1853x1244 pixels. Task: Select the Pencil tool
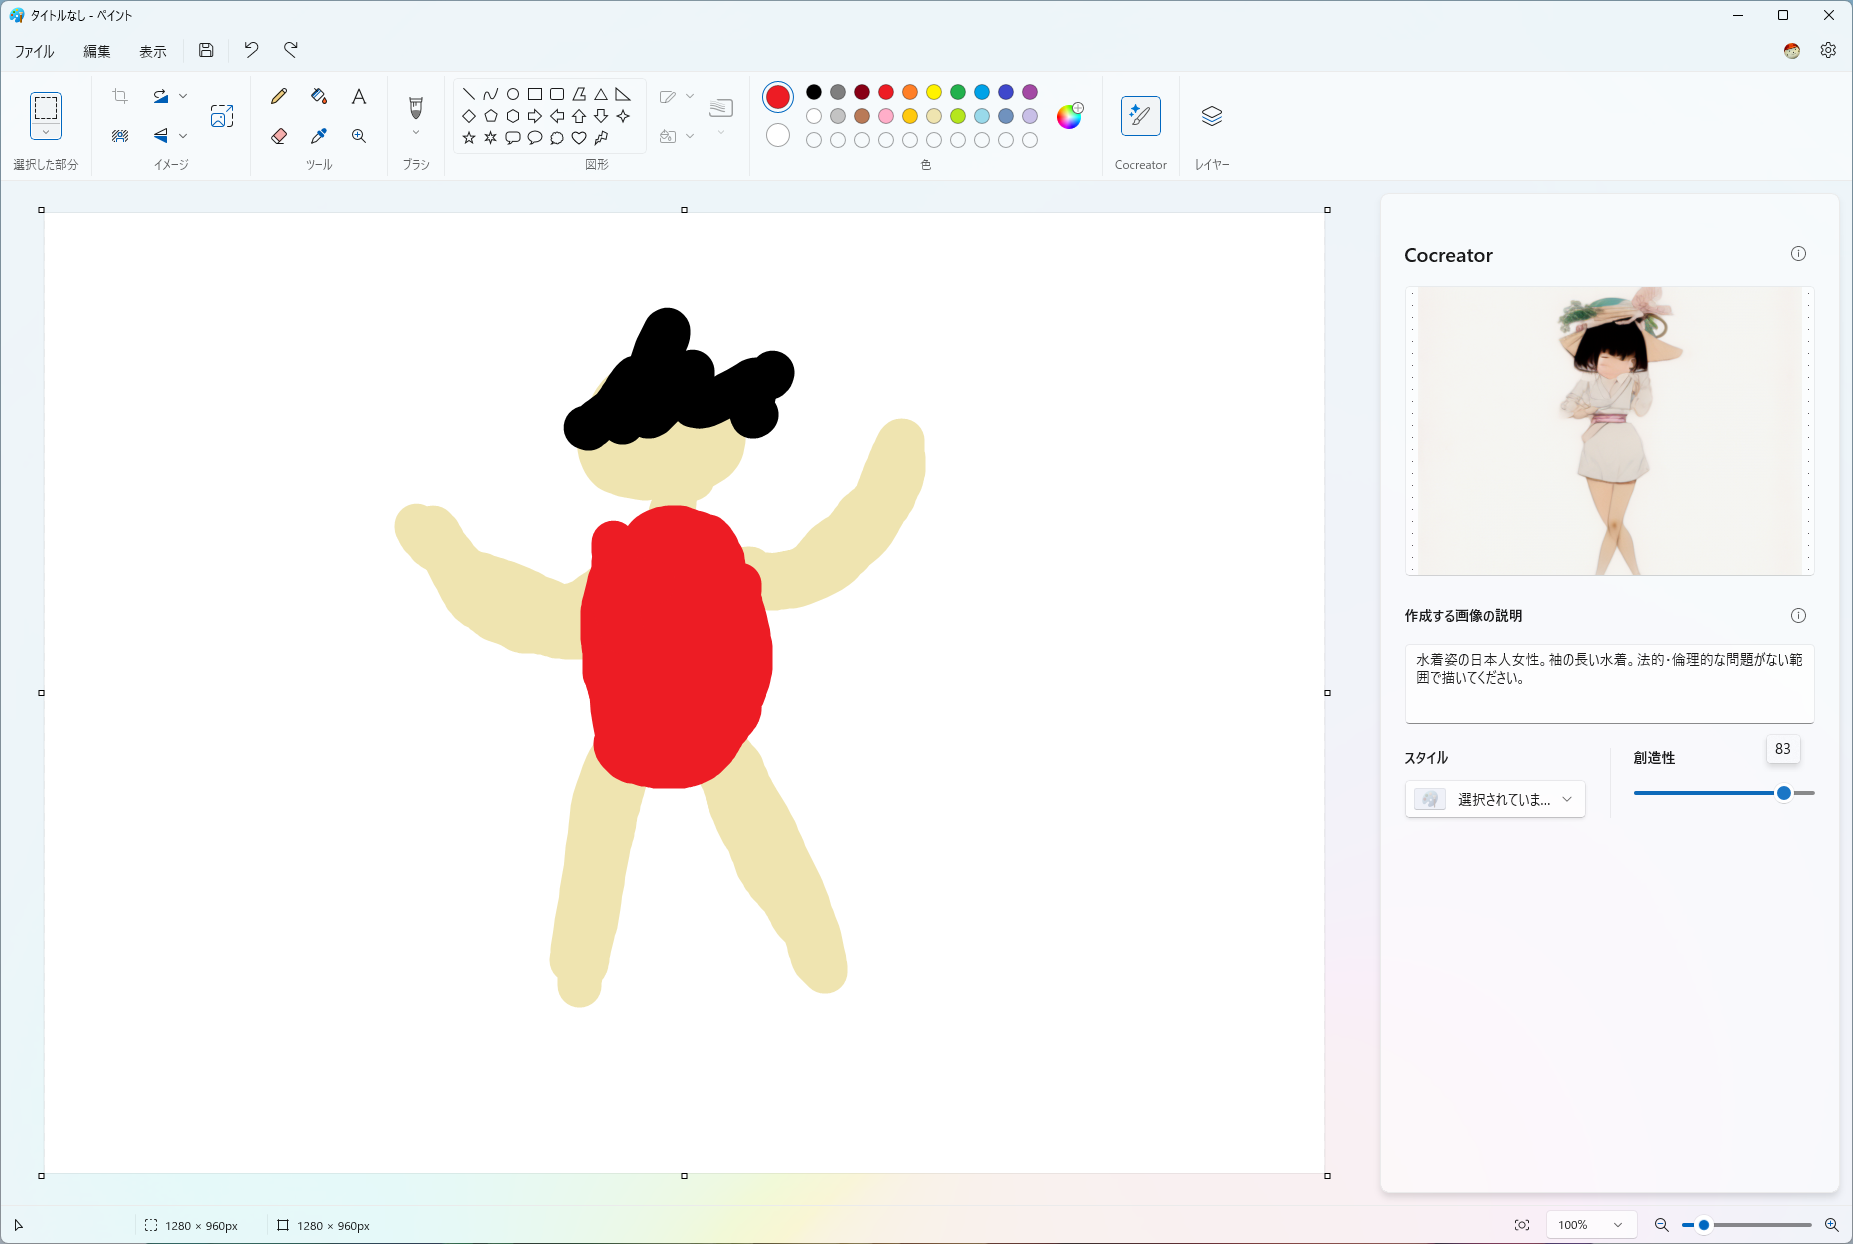point(279,96)
